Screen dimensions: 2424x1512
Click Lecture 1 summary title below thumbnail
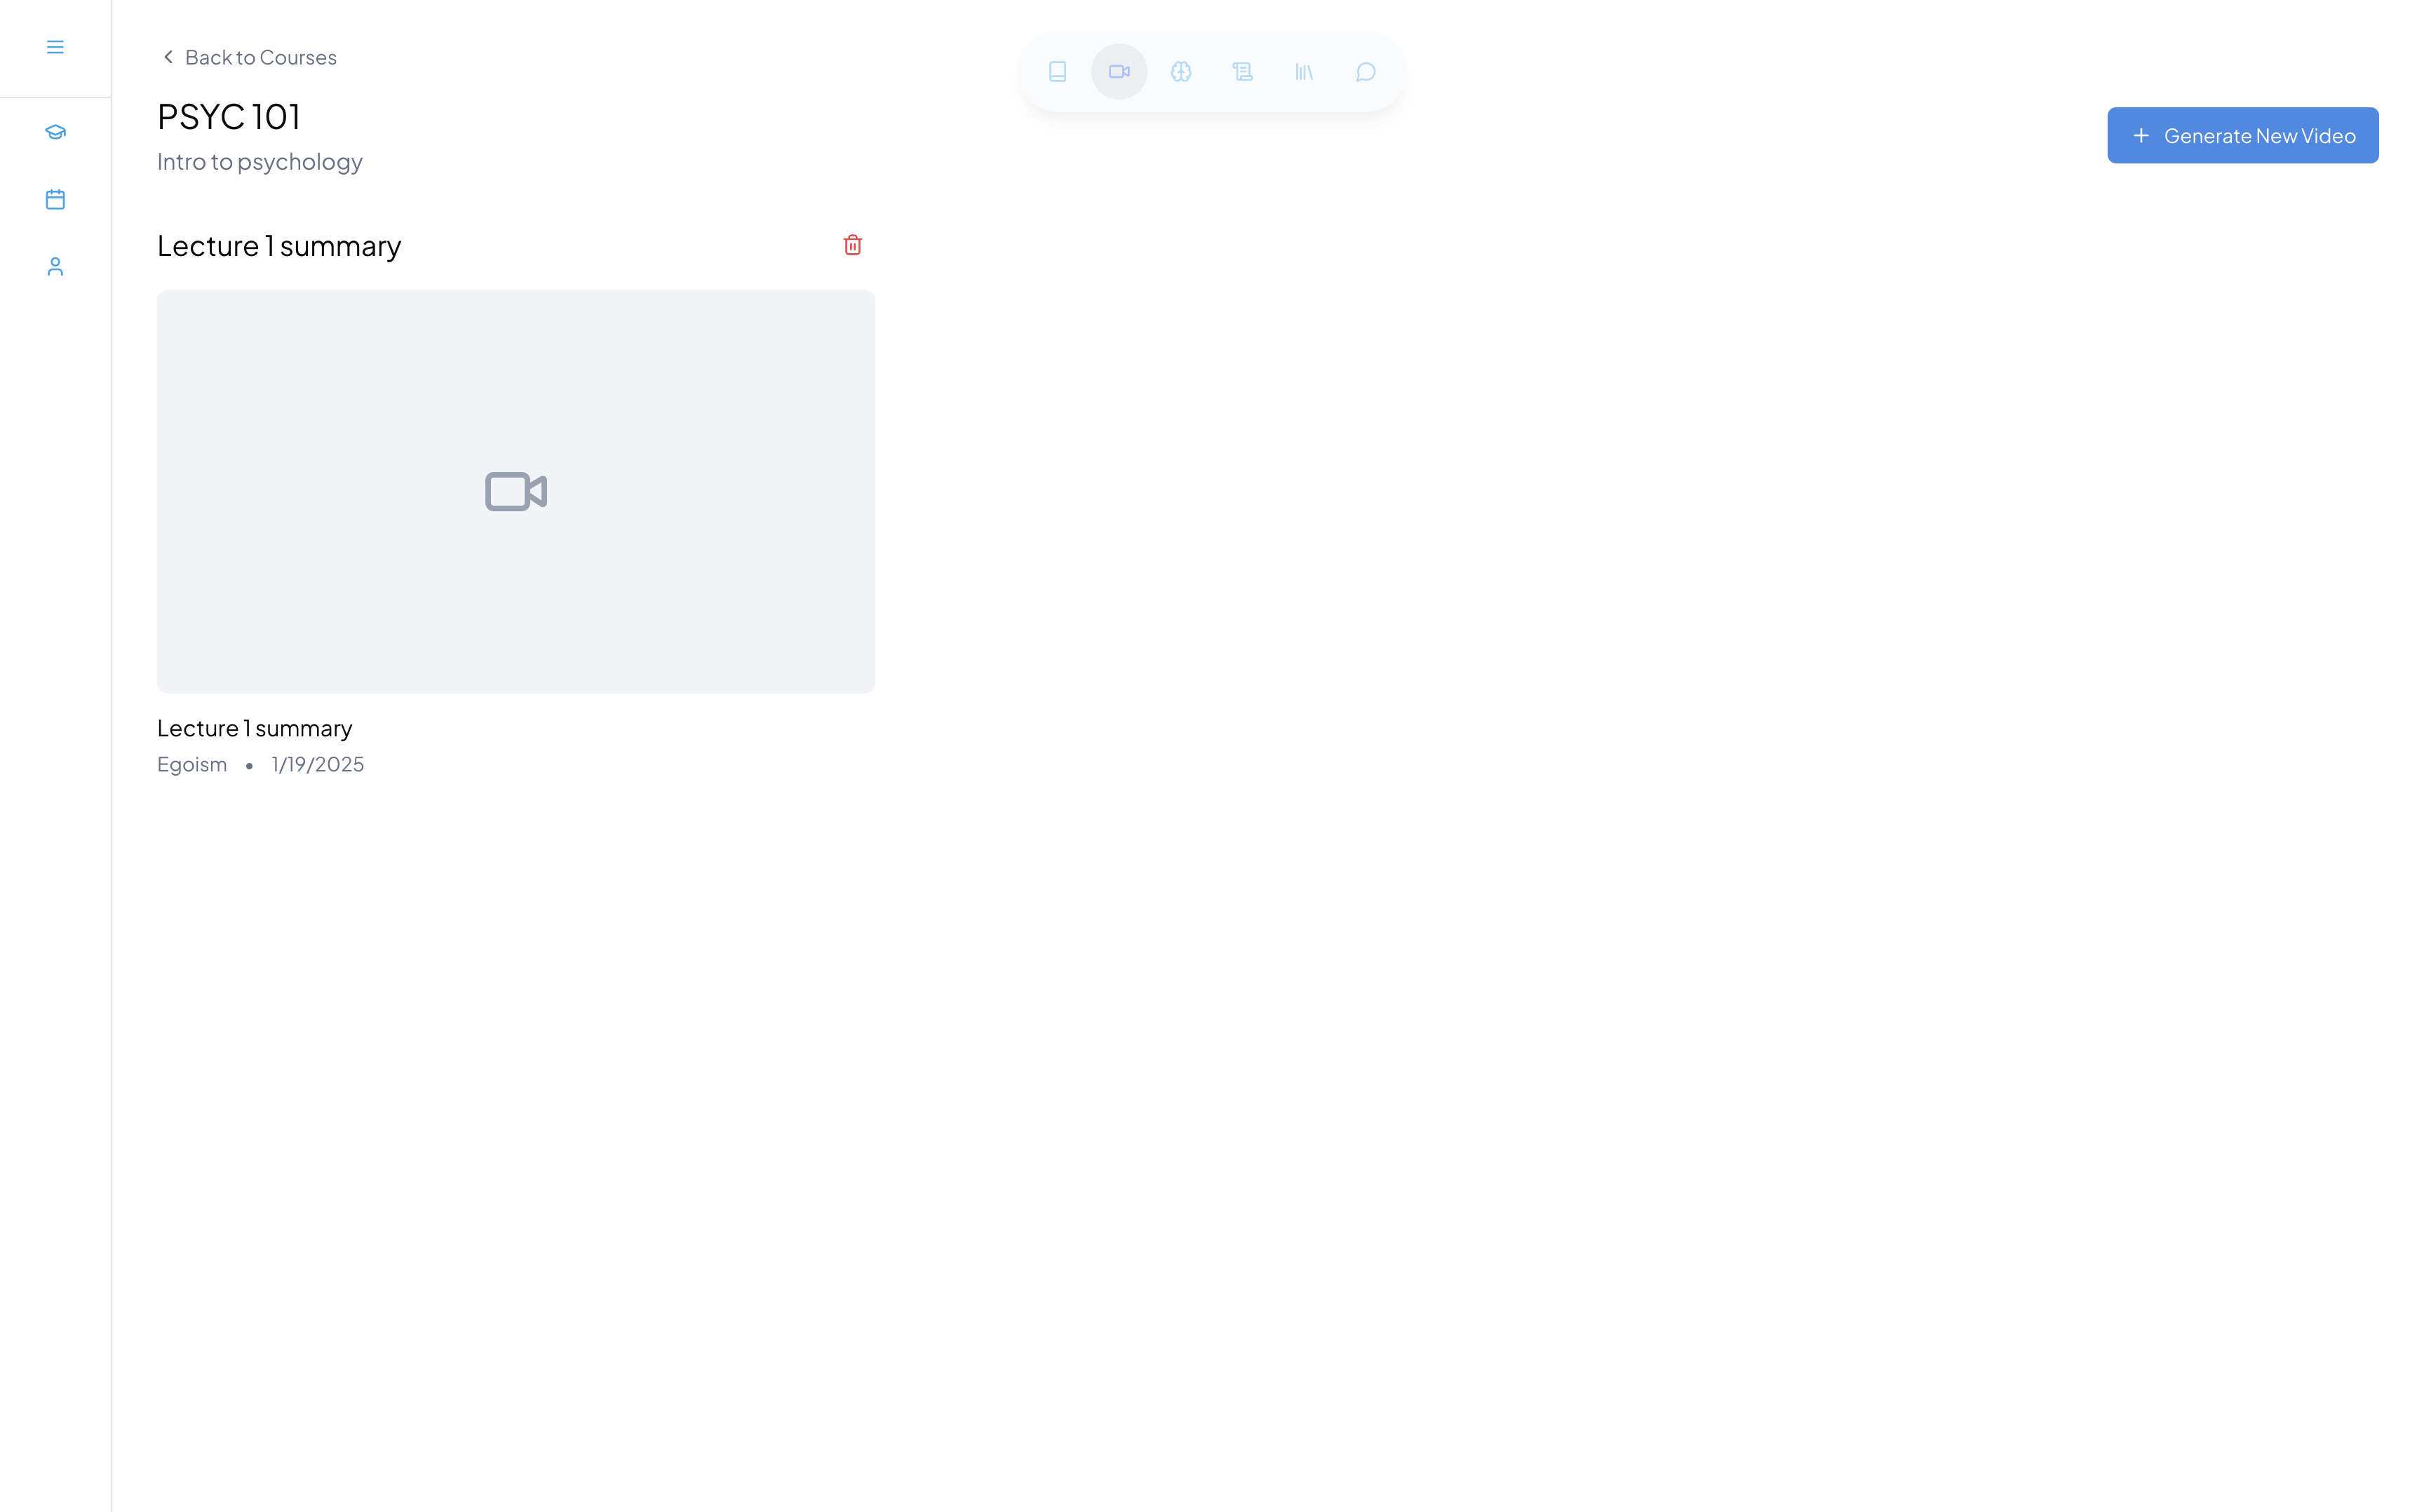pyautogui.click(x=255, y=728)
